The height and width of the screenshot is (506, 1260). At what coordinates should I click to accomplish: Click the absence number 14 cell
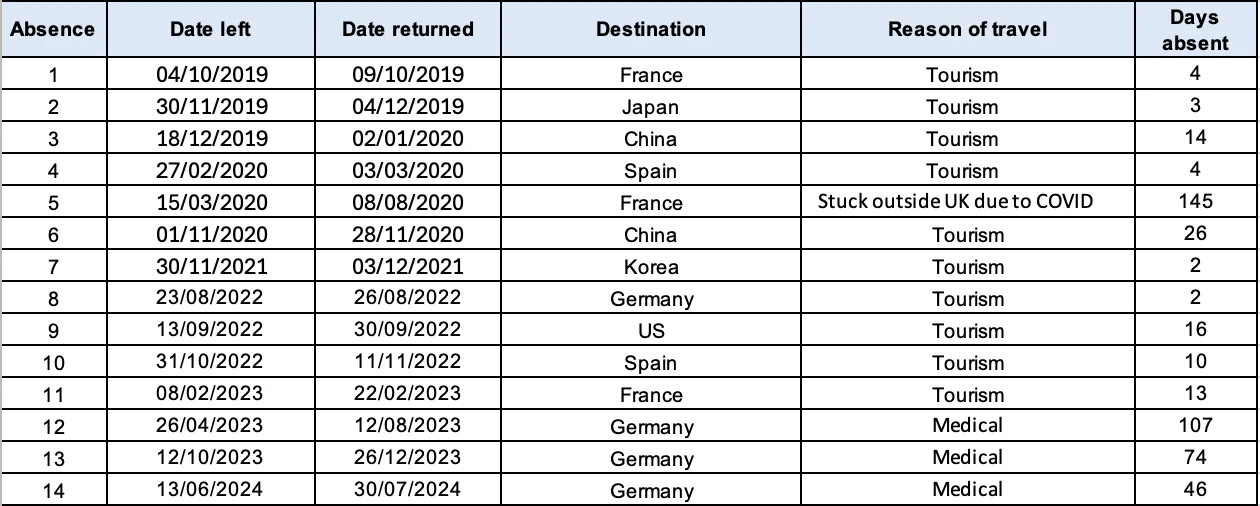click(54, 490)
